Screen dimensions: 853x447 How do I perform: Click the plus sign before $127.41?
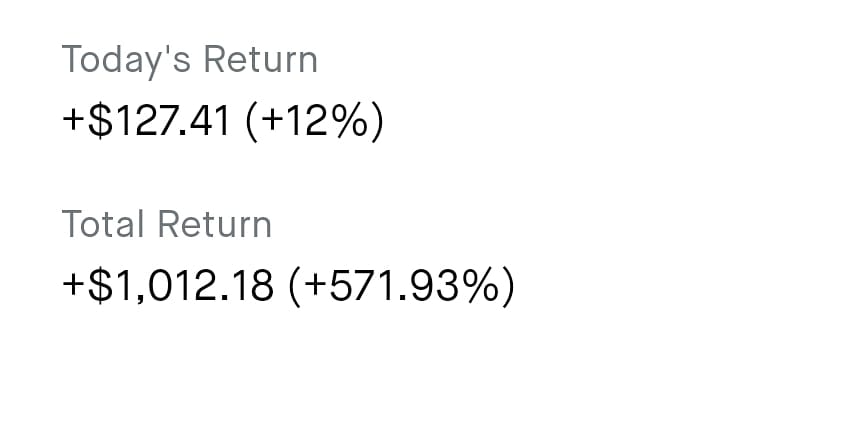(74, 124)
